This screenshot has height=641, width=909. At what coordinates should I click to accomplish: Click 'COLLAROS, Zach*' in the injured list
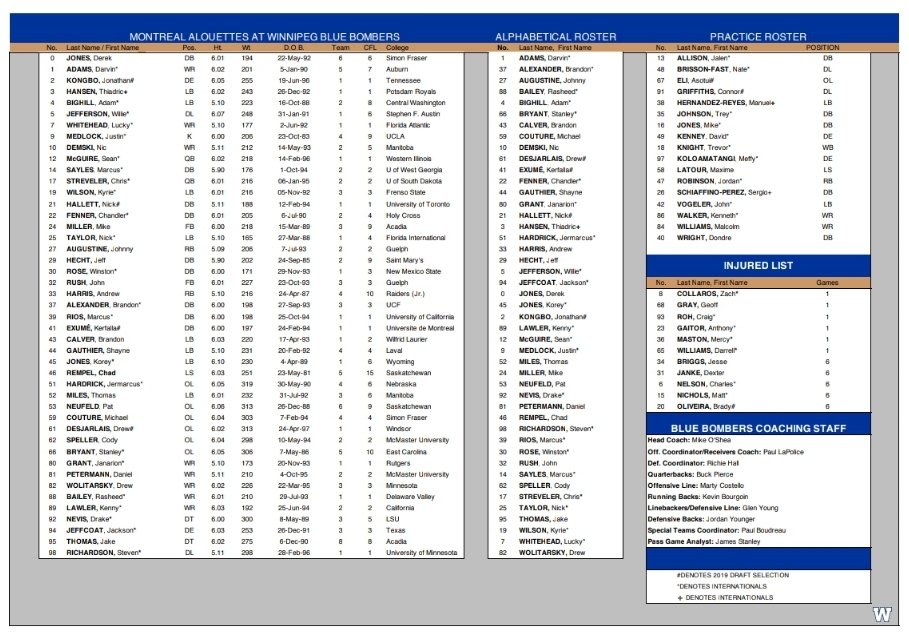click(x=707, y=293)
